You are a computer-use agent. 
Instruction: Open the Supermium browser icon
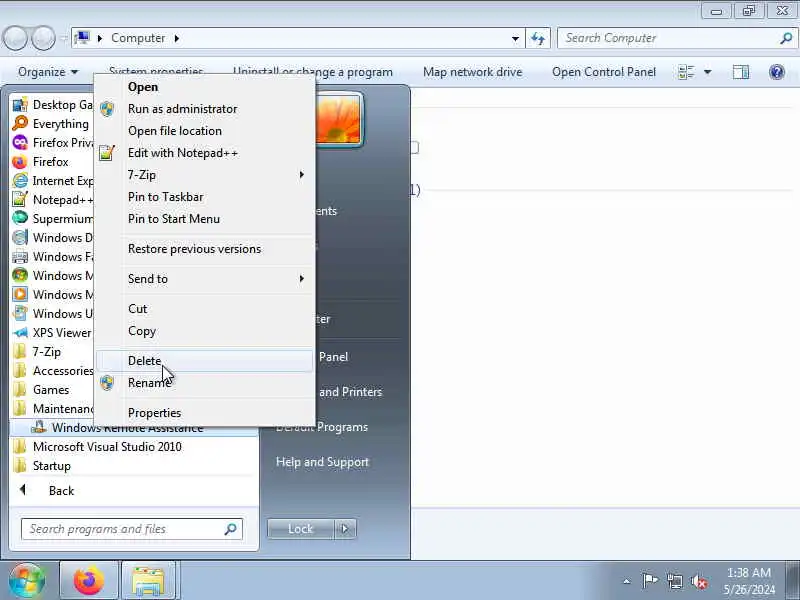point(20,218)
